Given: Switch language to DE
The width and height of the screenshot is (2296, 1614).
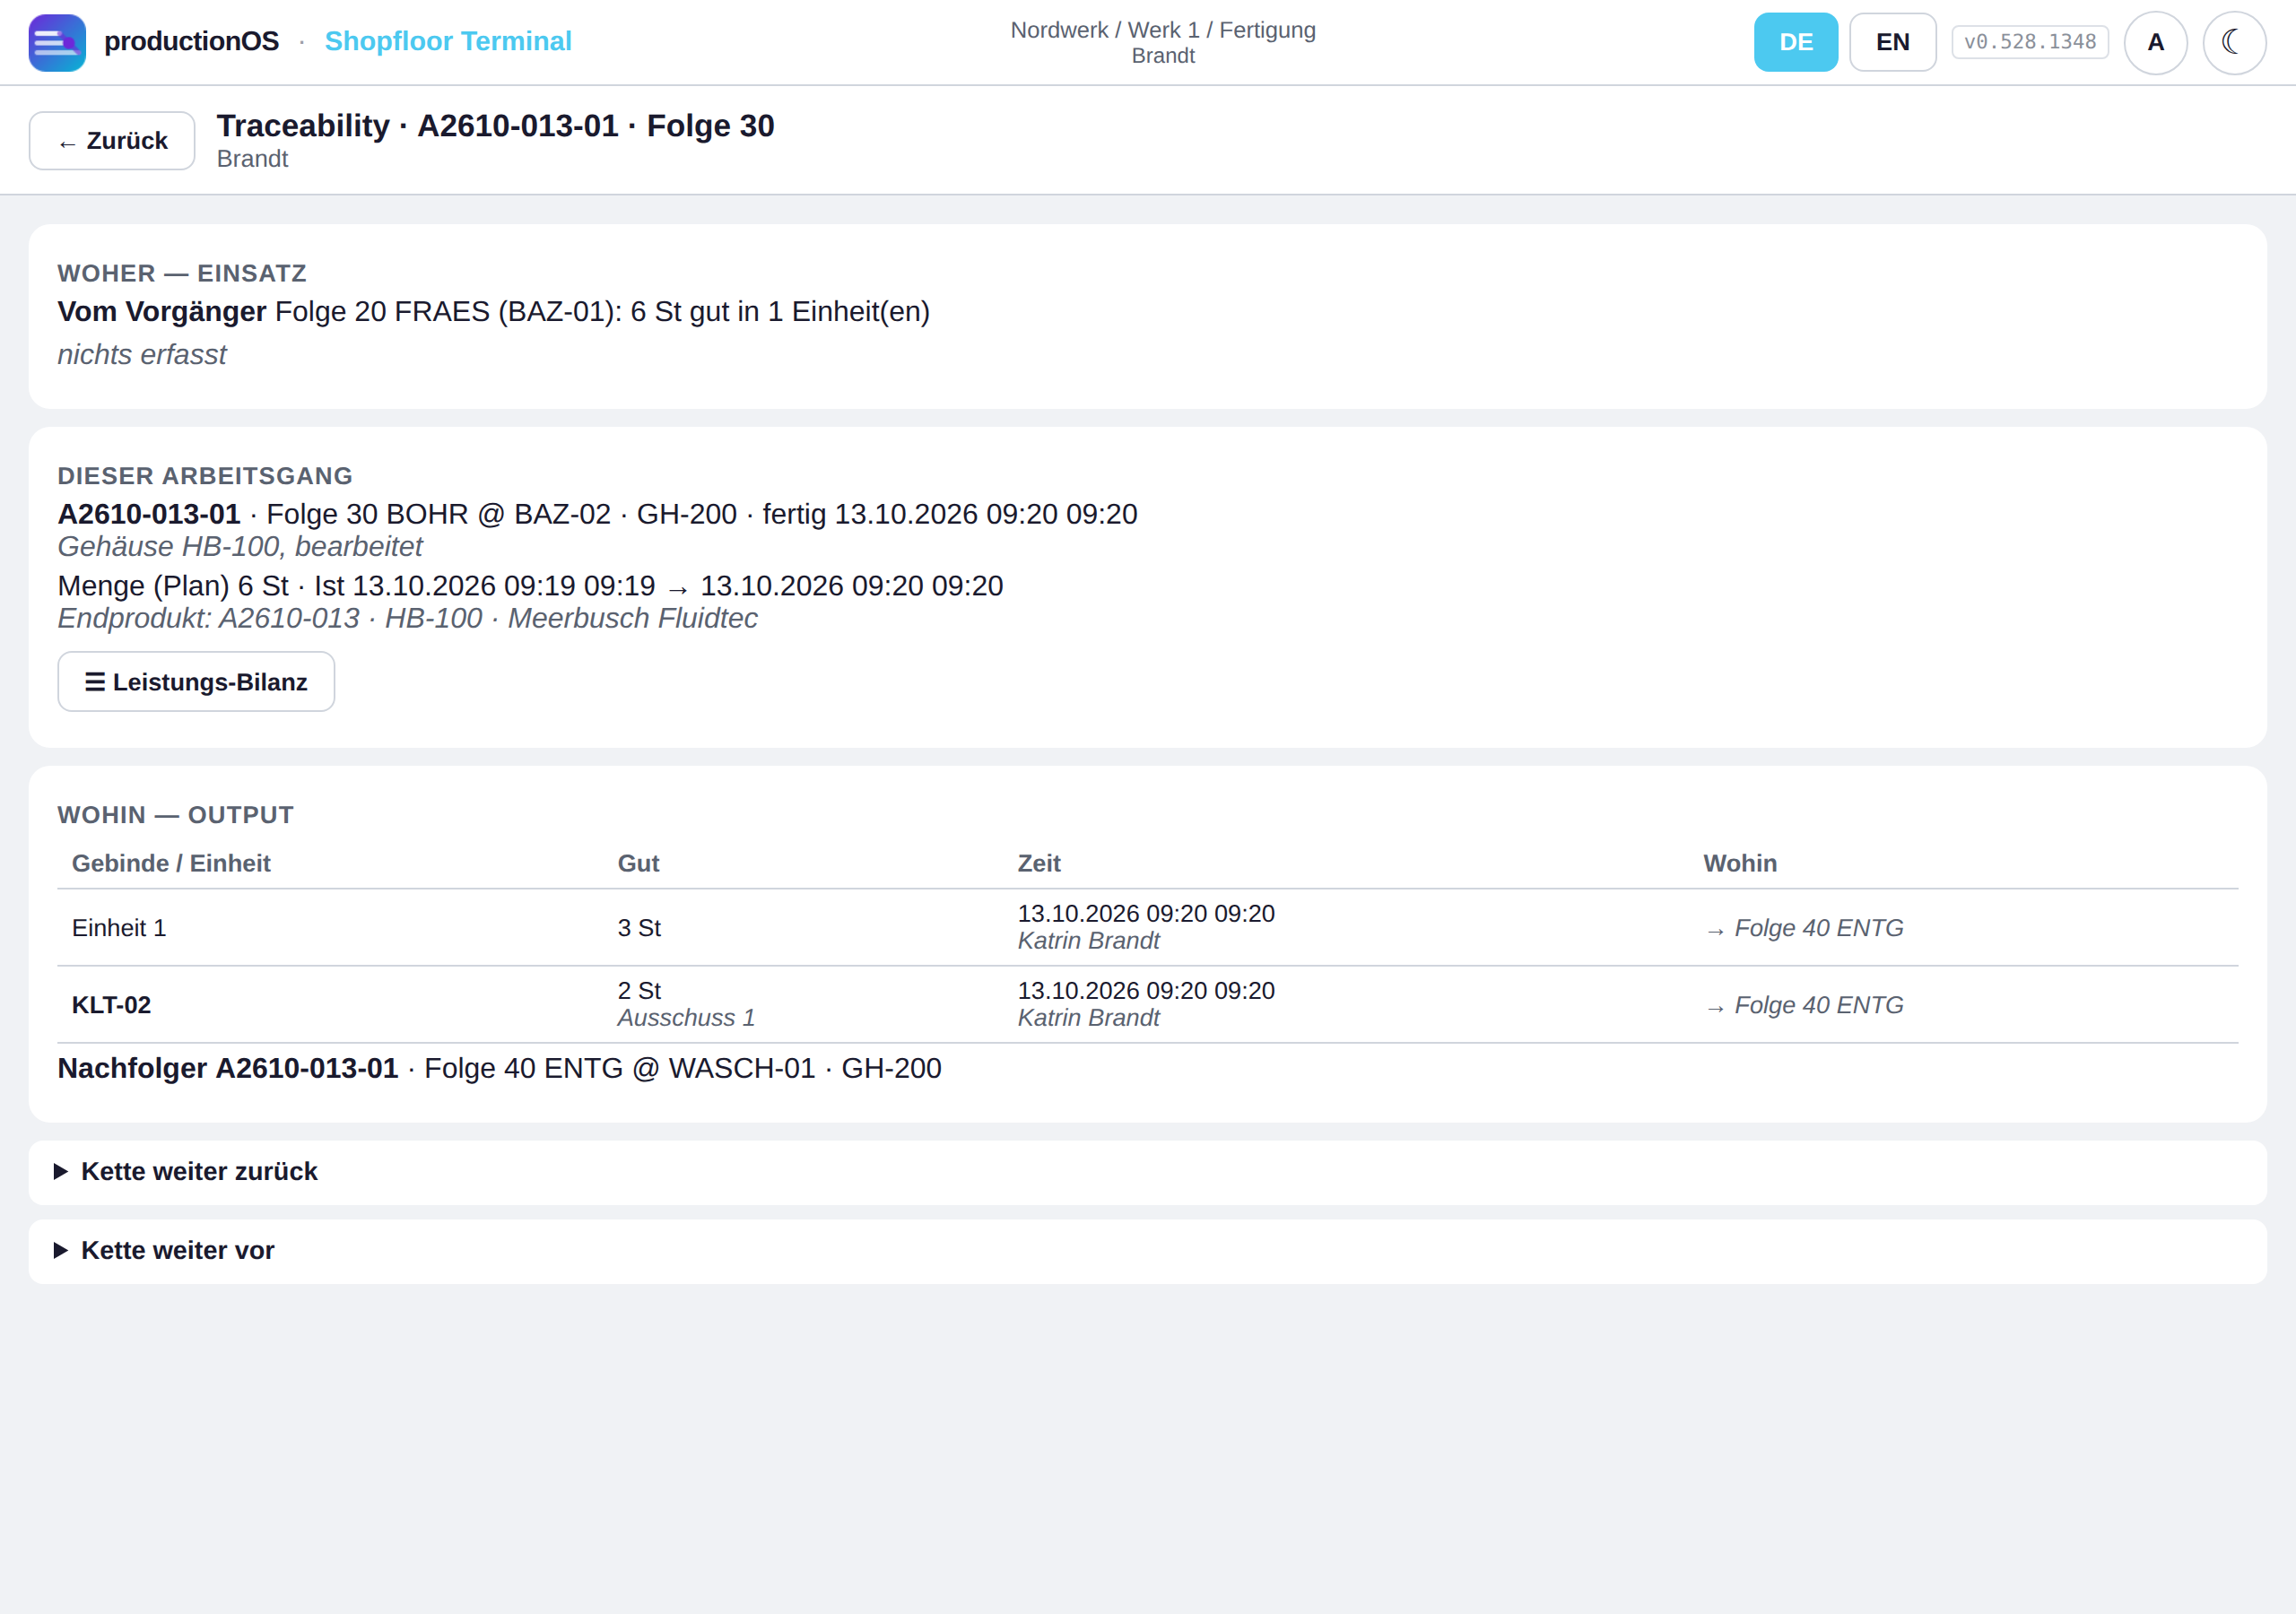Looking at the screenshot, I should coord(1795,42).
